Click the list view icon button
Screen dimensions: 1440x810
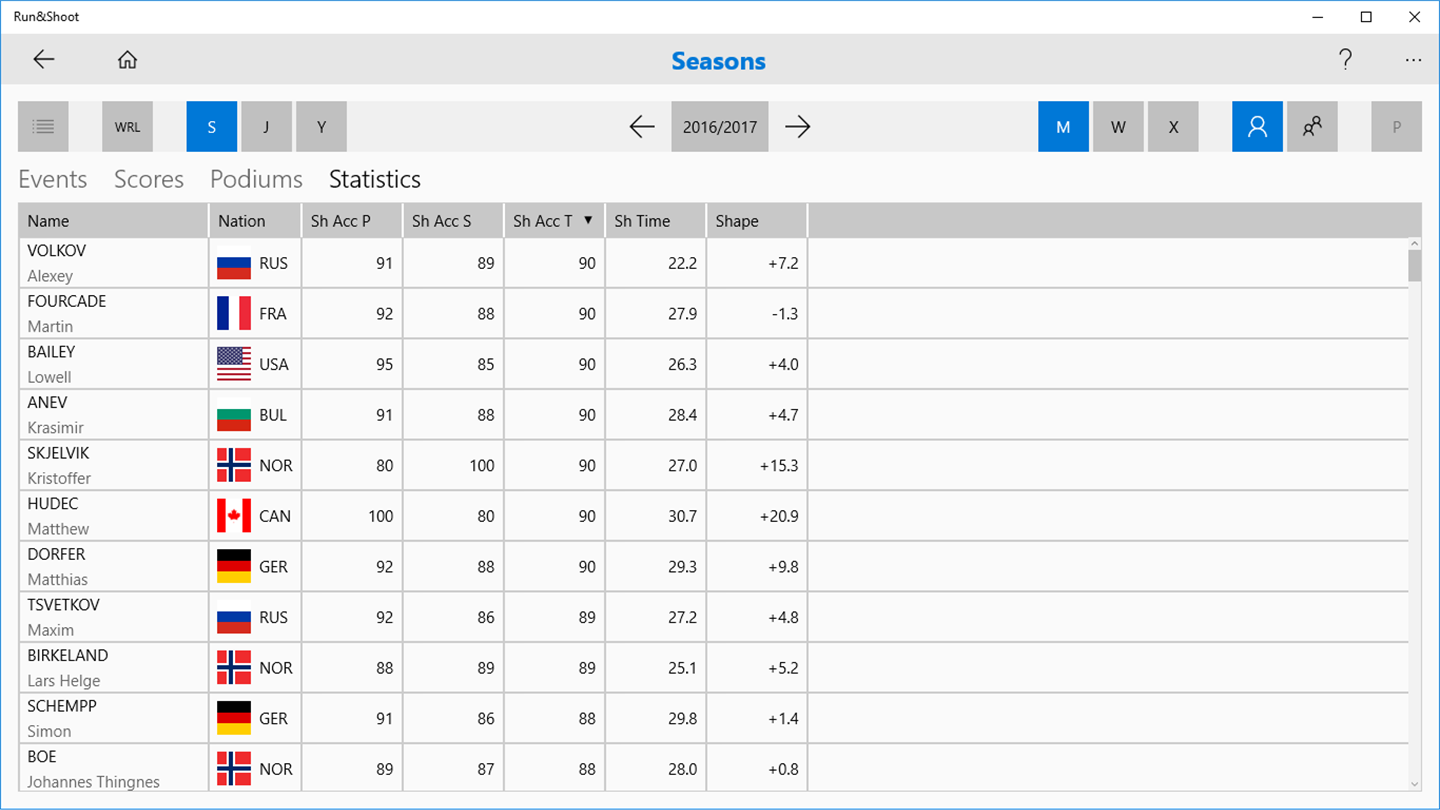(43, 127)
